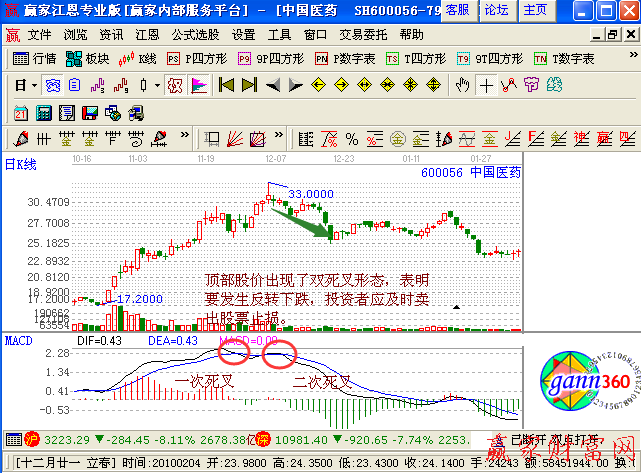
Task: Click the calendar icon showing 21
Action: pos(21,110)
